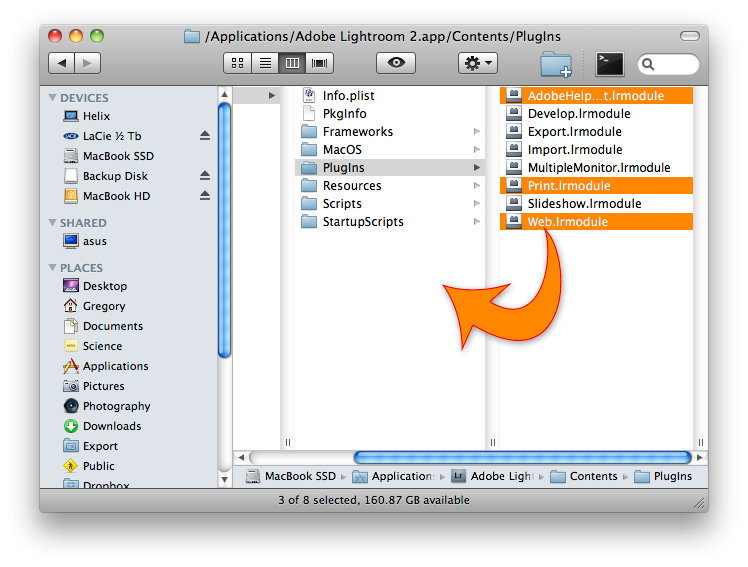This screenshot has height=567, width=748.
Task: Jump to Applications in path bar
Action: pyautogui.click(x=394, y=476)
